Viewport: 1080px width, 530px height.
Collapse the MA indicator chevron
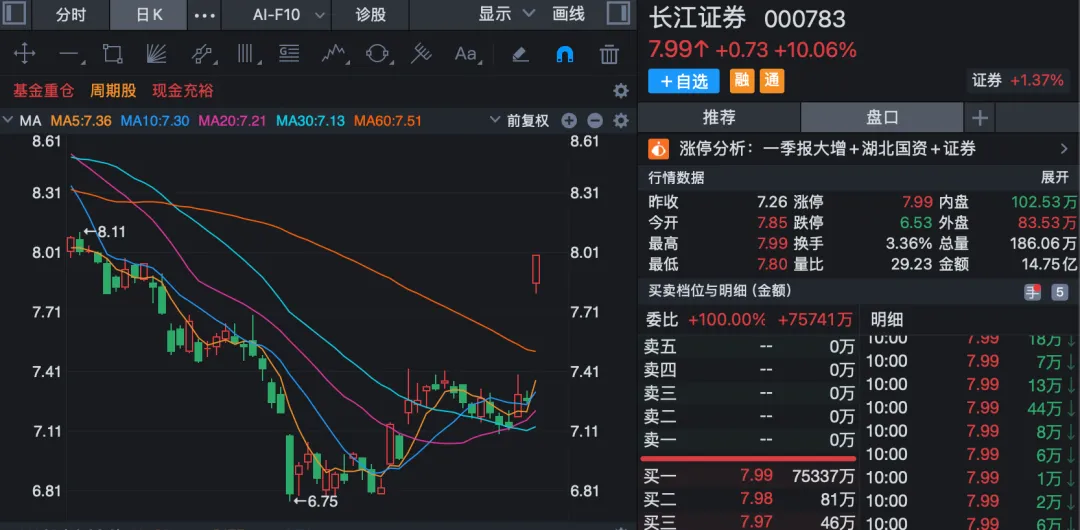pos(8,121)
